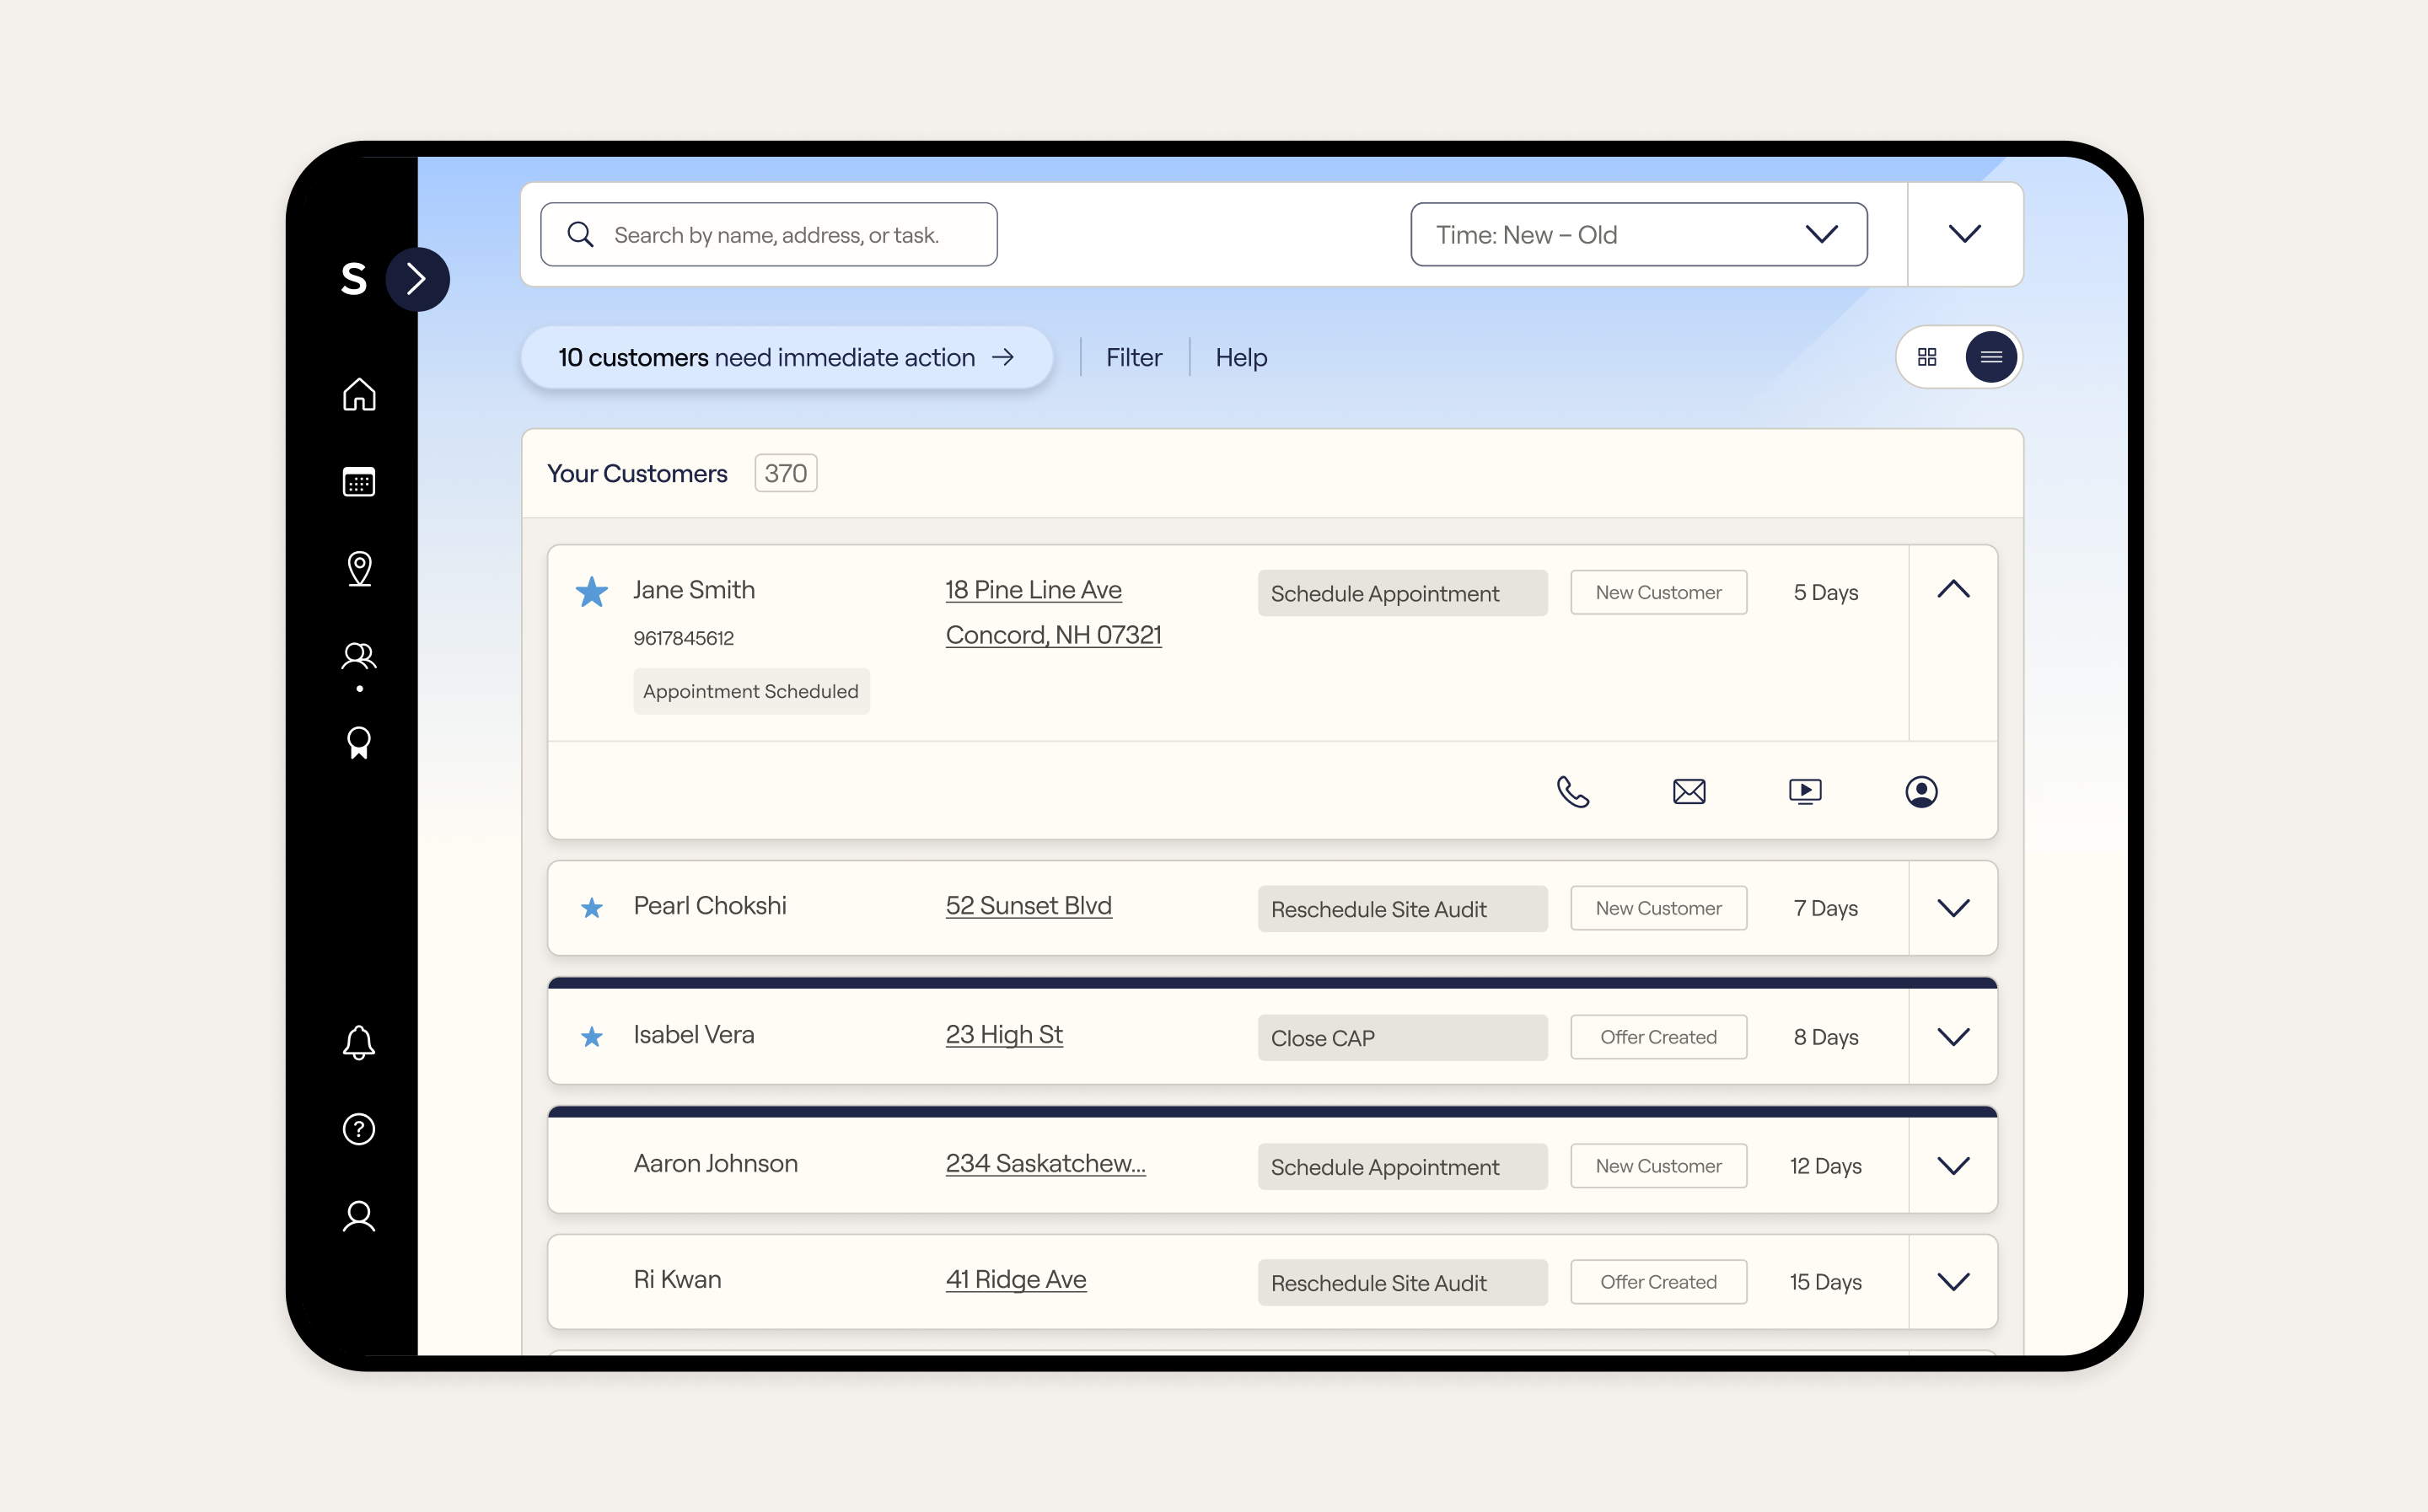Open the Help menu
Screen dimensions: 2428x1512
[x=1241, y=357]
